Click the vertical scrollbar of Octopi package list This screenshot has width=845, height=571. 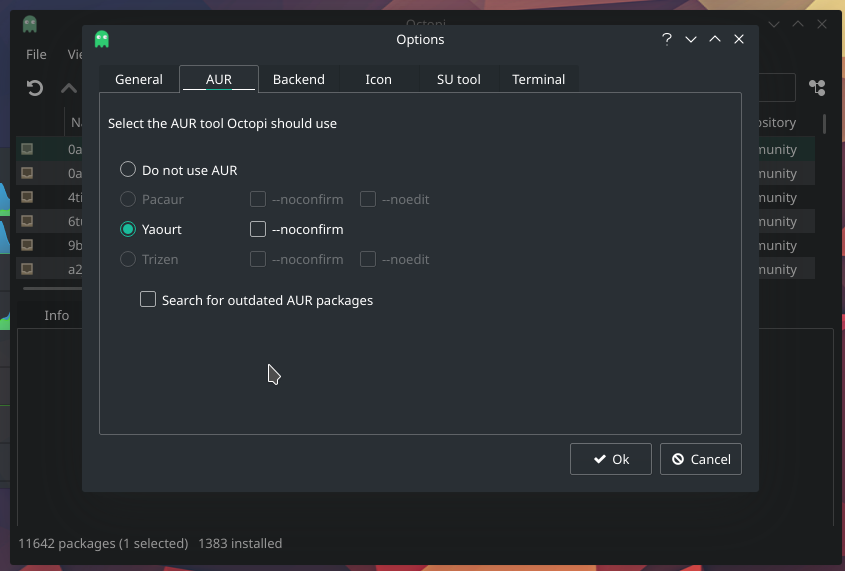[x=825, y=124]
